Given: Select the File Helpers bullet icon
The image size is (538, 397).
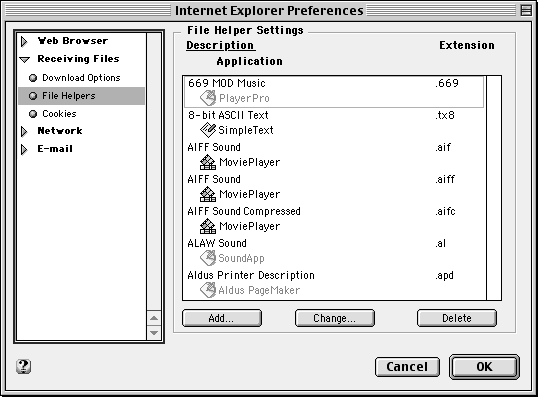Looking at the screenshot, I should point(33,96).
